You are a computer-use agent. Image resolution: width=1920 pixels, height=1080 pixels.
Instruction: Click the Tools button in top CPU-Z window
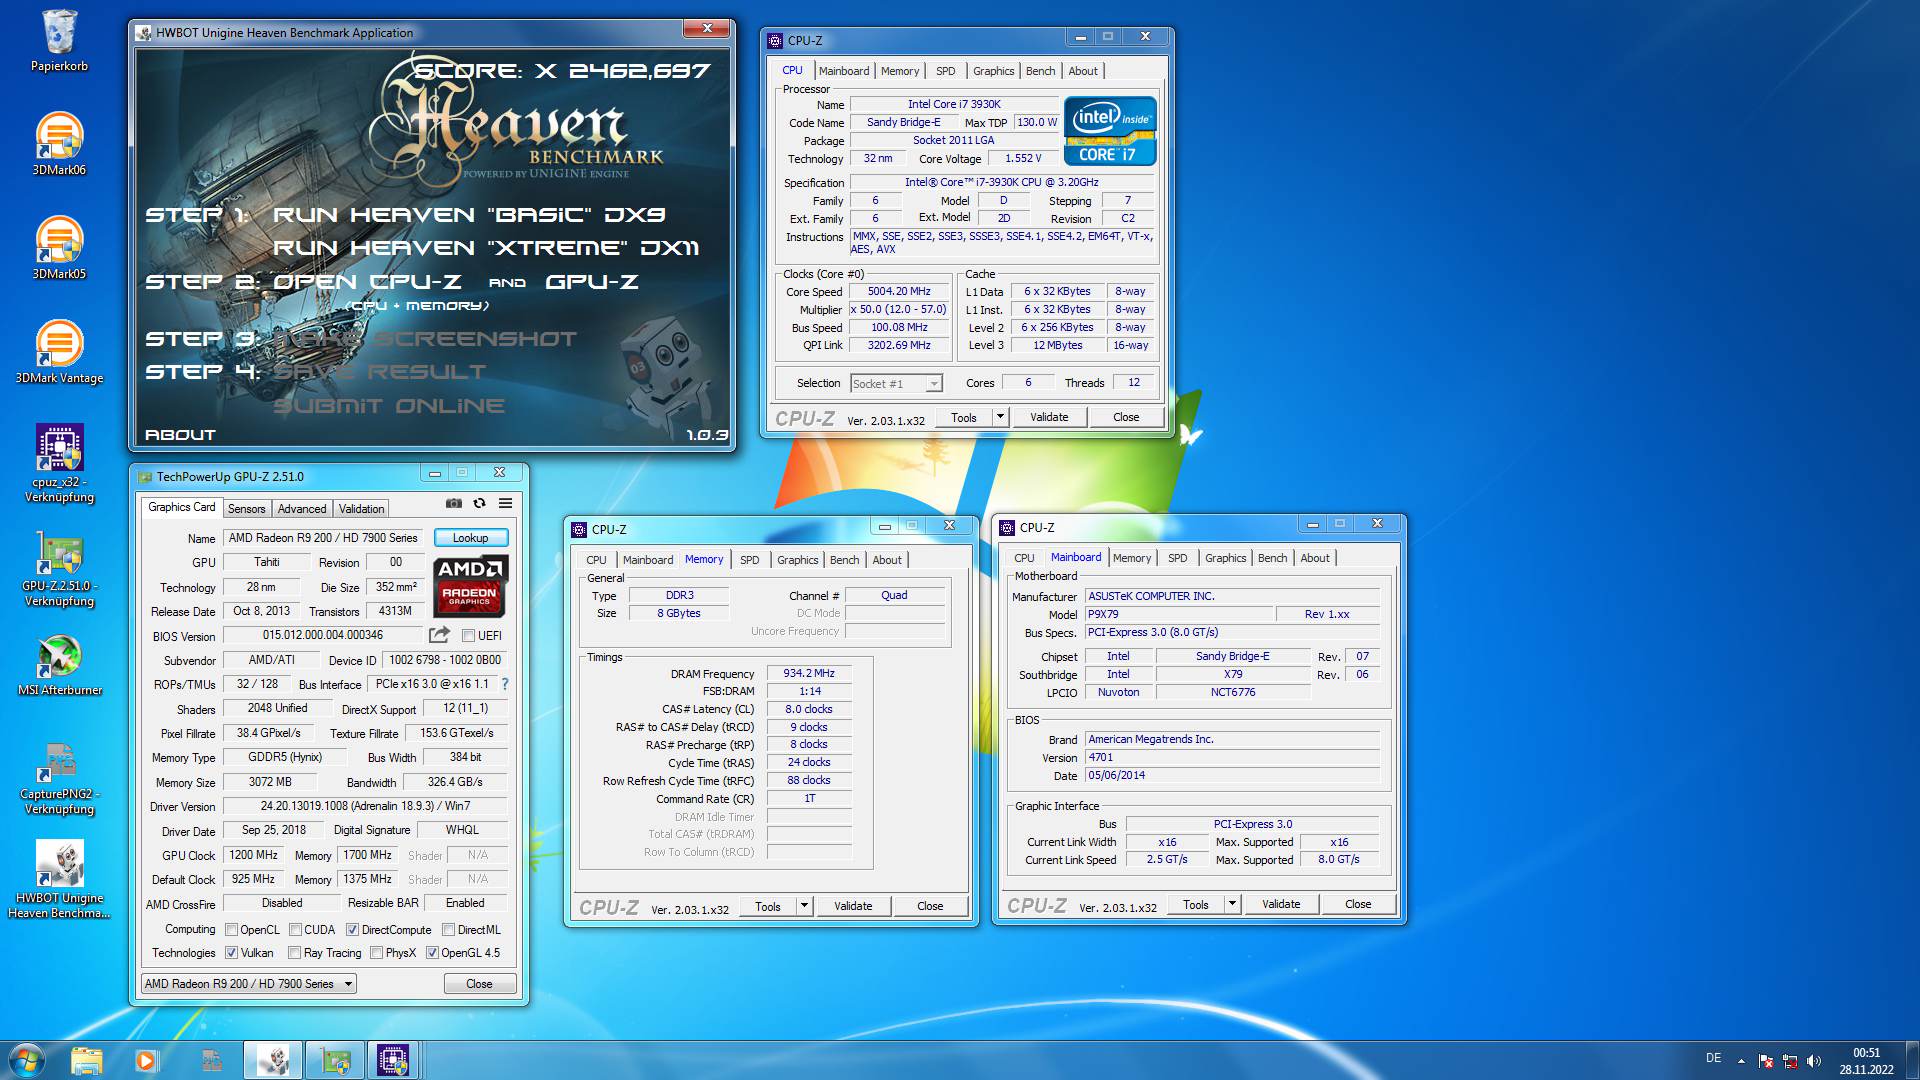point(964,417)
